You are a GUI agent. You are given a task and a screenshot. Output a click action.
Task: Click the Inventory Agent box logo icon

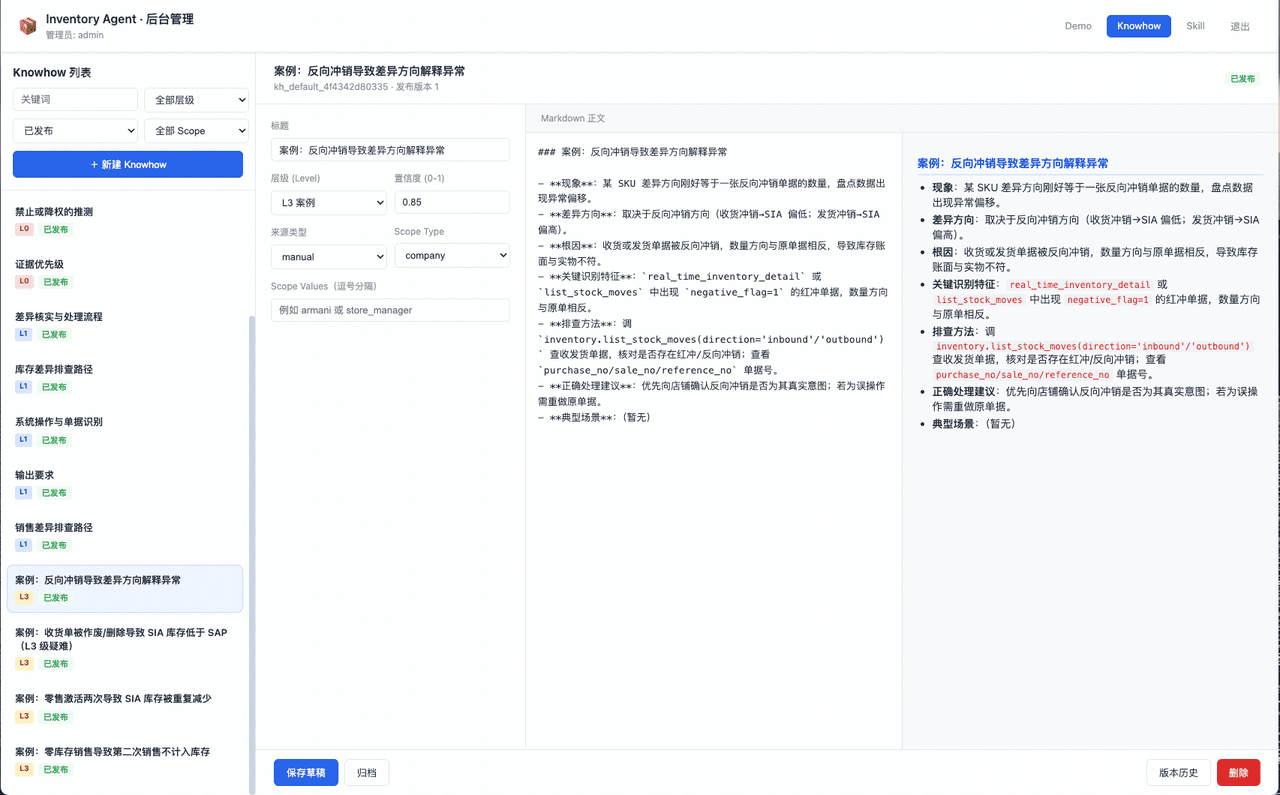click(27, 26)
